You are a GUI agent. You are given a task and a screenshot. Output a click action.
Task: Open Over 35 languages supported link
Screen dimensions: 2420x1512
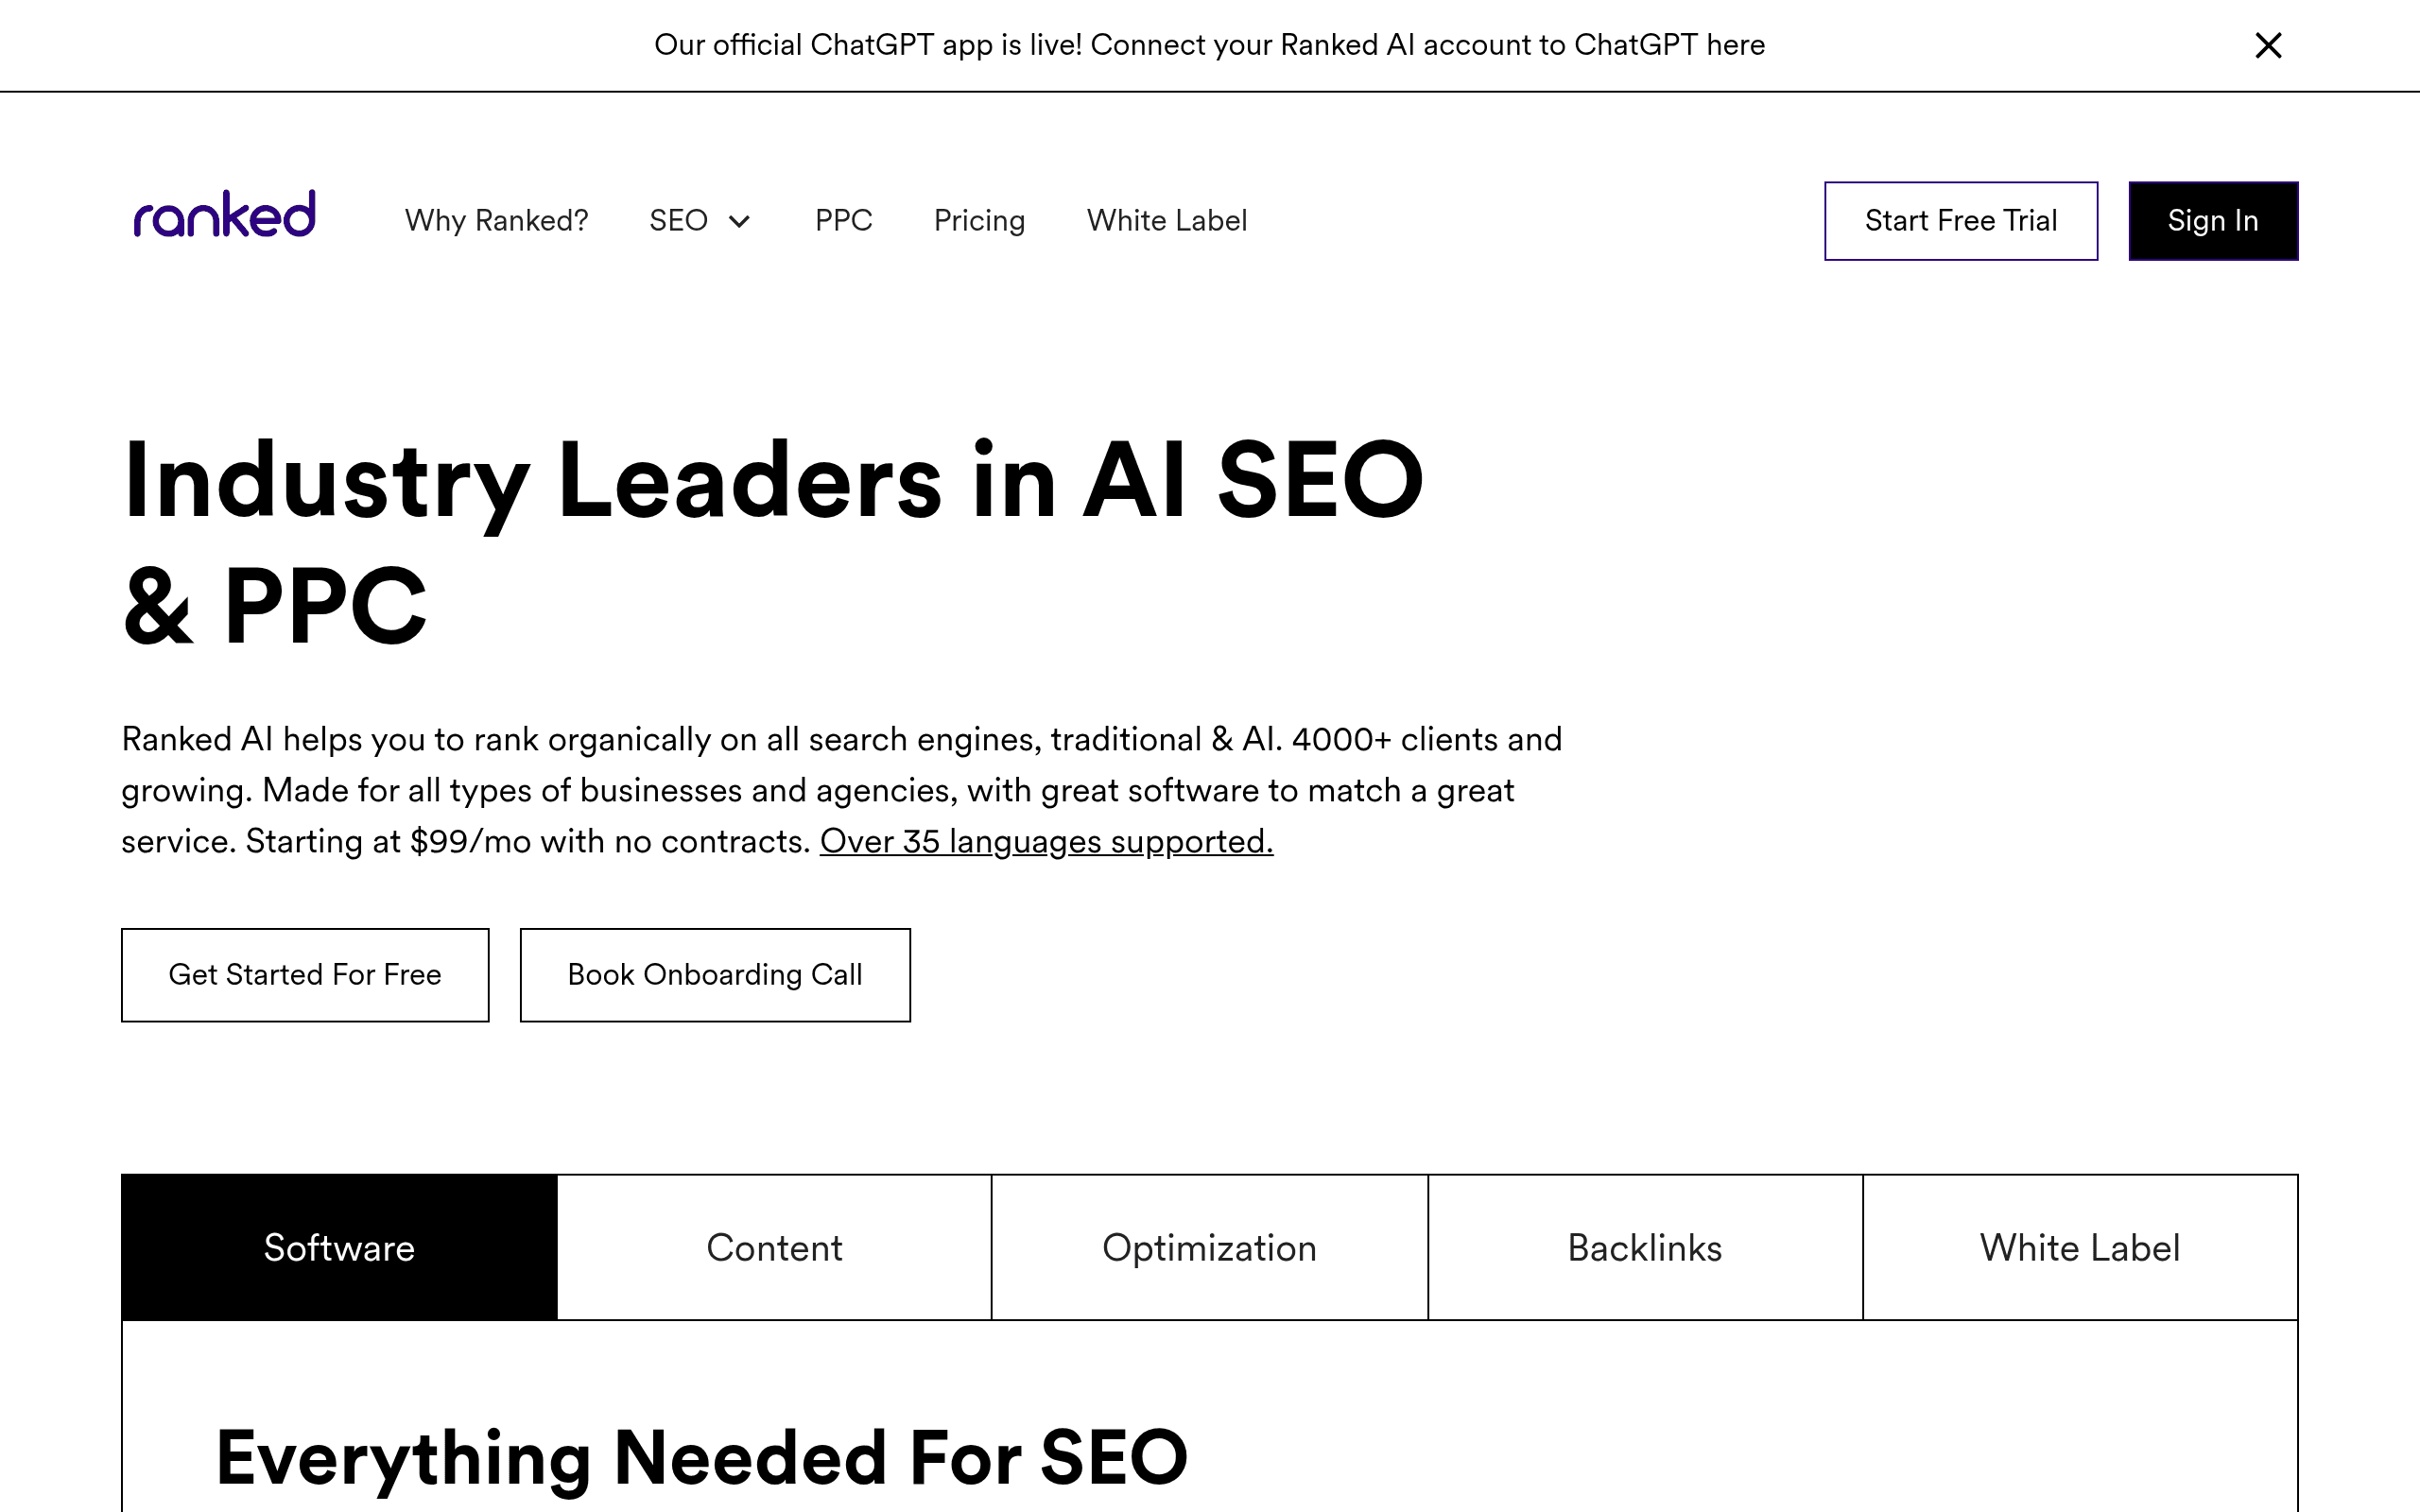[1046, 842]
